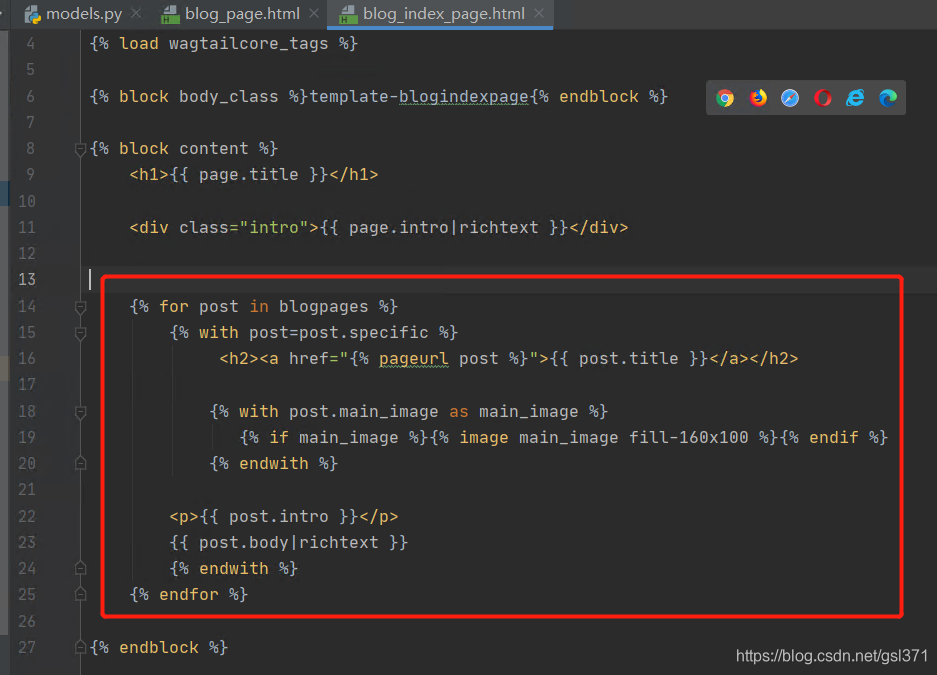The image size is (937, 675).
Task: Click underlined blogindexpage text
Action: coord(464,96)
